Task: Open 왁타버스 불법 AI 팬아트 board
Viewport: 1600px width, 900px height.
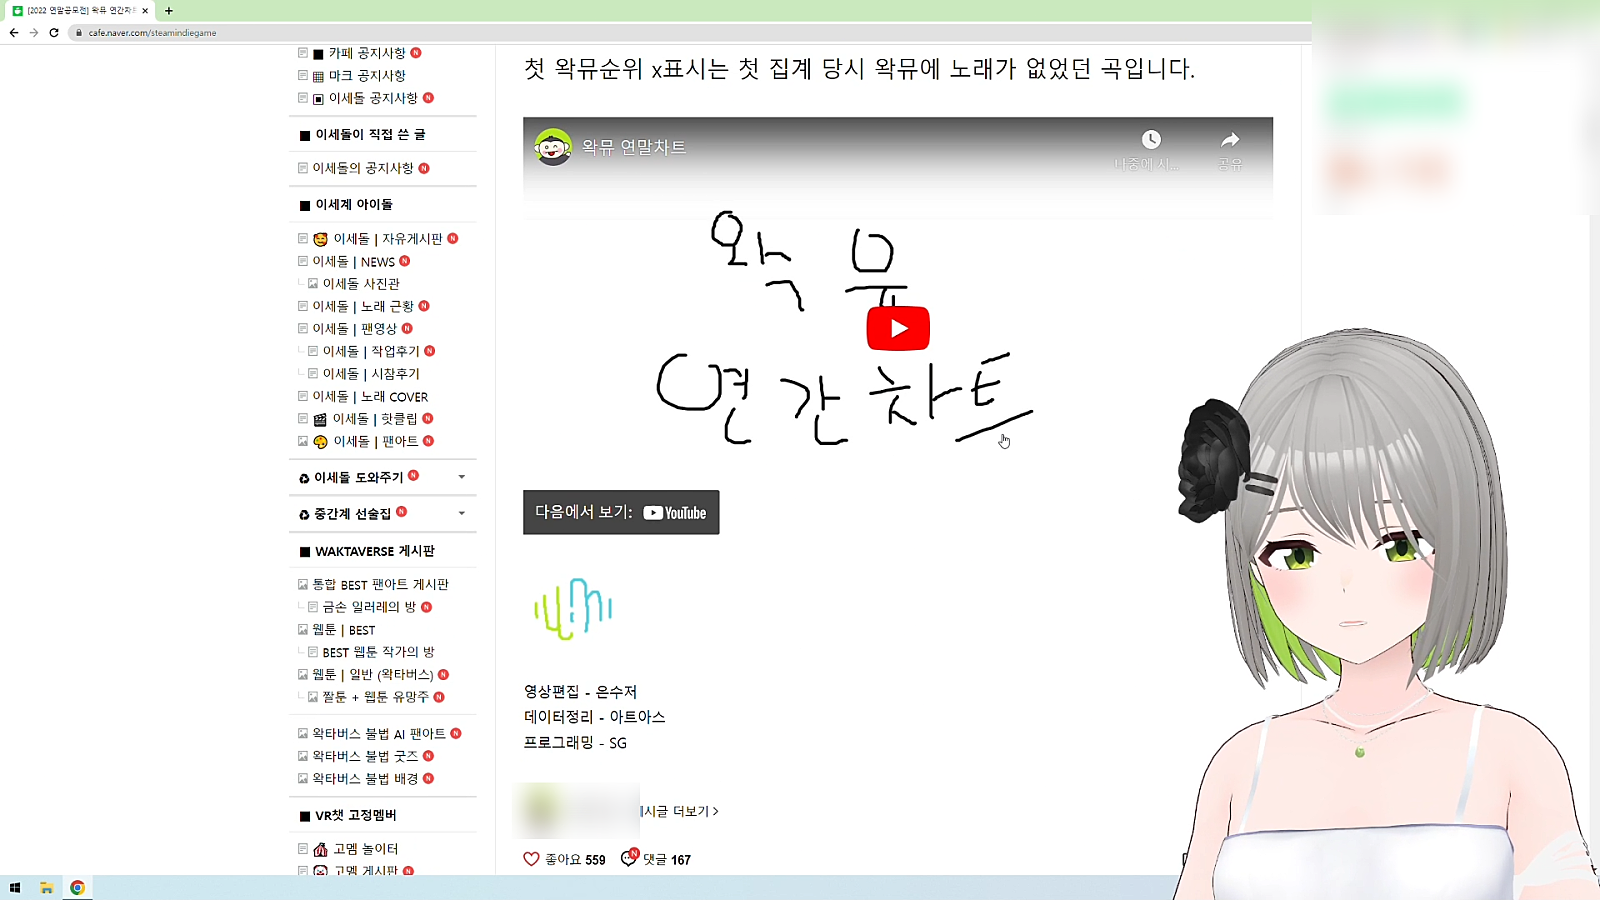Action: (379, 734)
